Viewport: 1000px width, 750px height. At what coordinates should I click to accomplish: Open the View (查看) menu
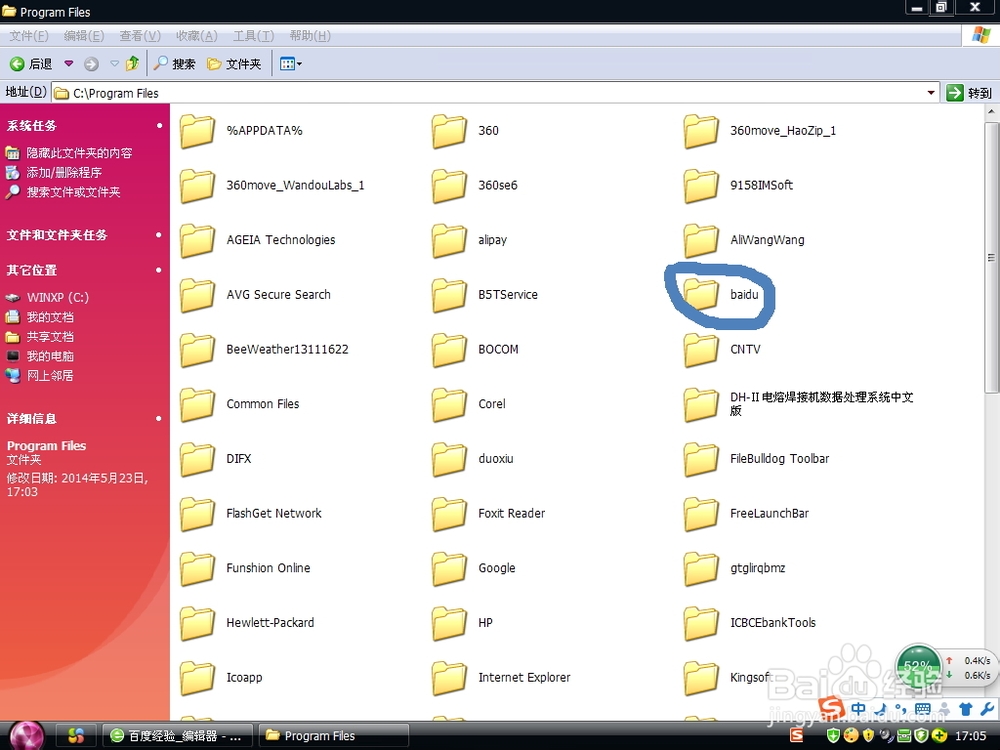point(140,36)
